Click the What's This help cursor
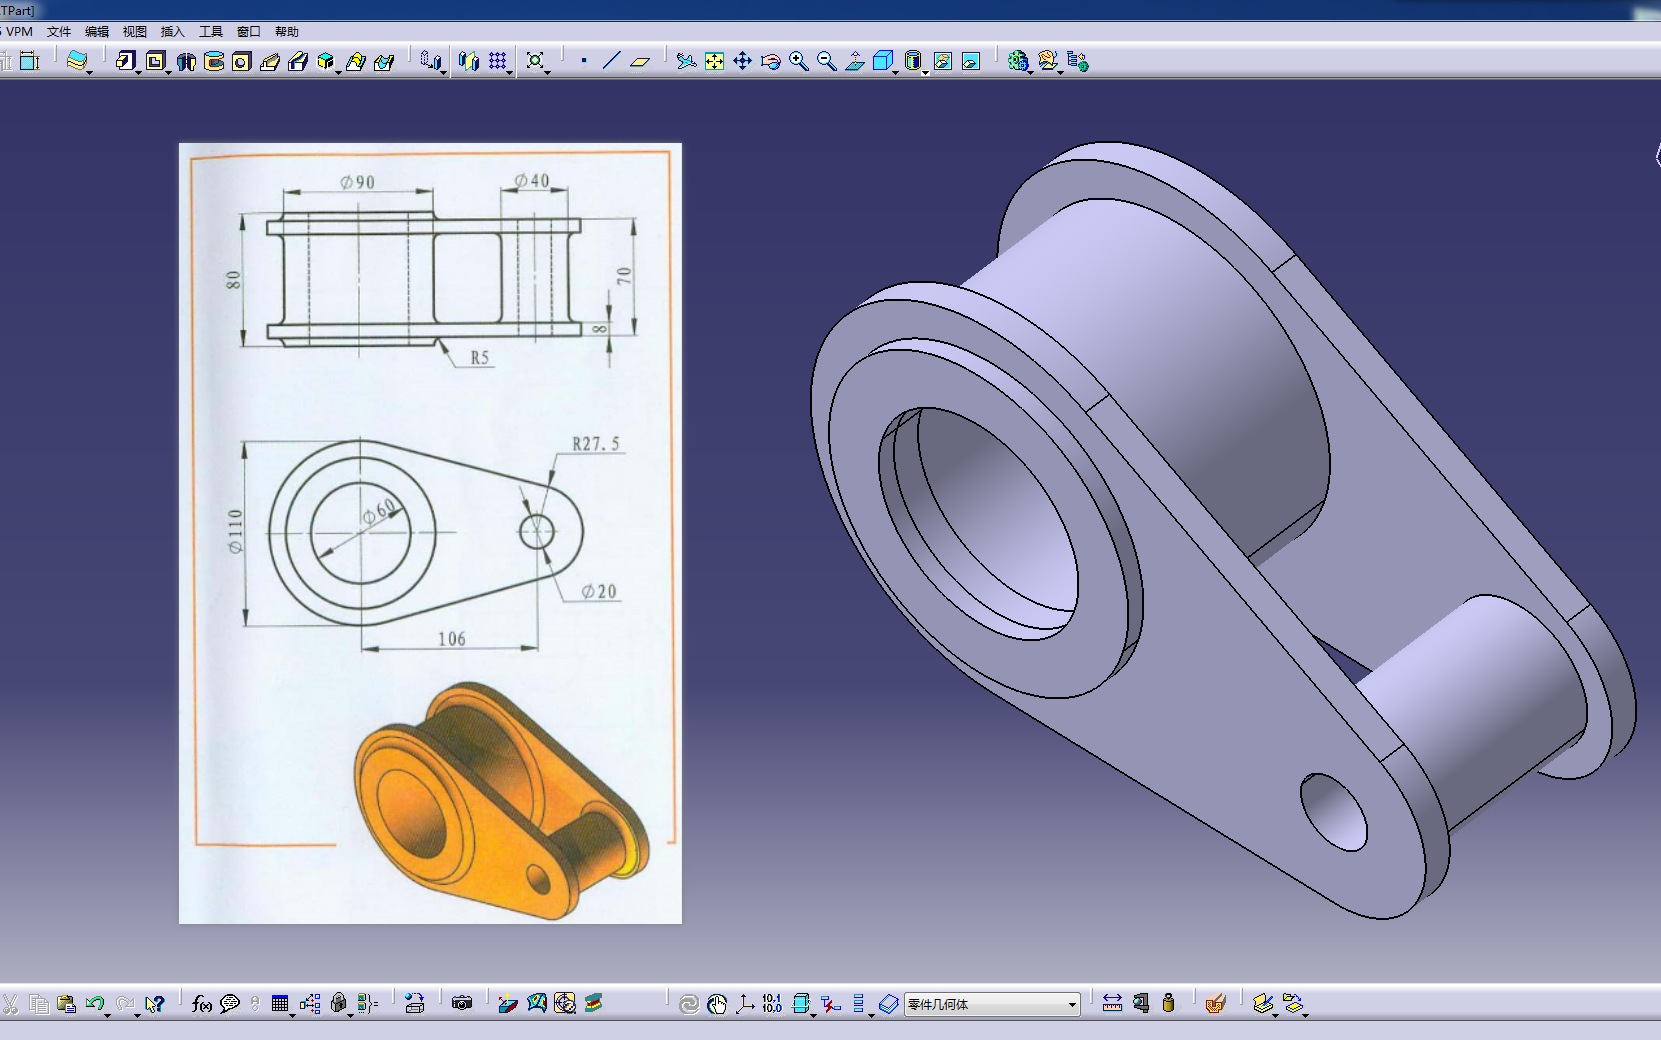1661x1040 pixels. pos(154,1003)
